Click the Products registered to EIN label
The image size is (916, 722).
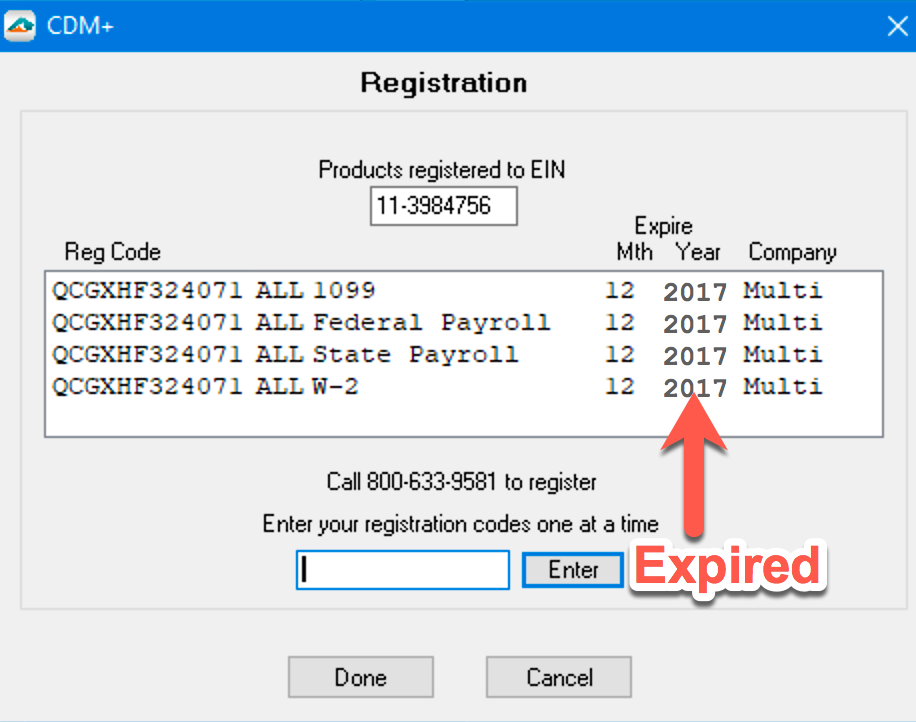(x=441, y=170)
